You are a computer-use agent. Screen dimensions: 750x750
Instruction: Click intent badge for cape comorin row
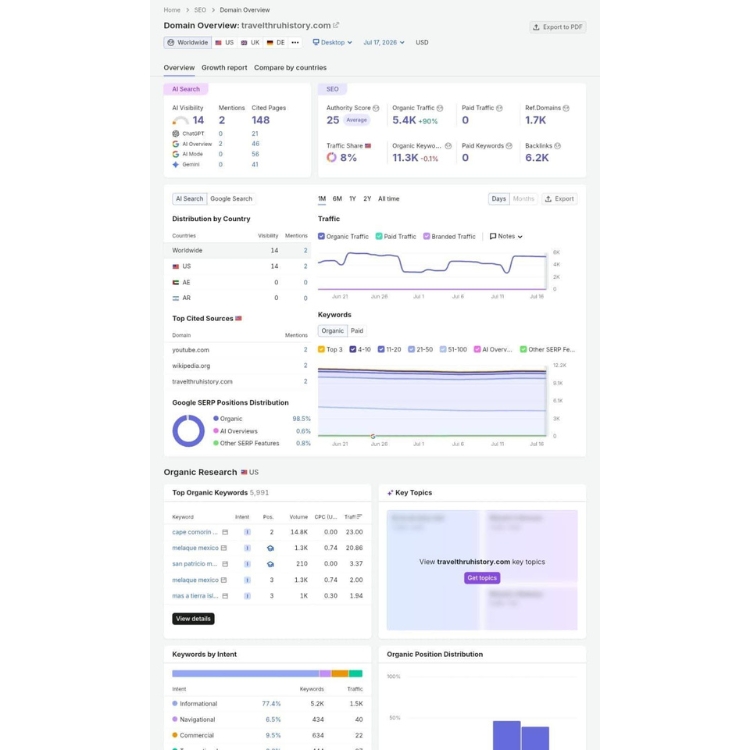(x=247, y=532)
